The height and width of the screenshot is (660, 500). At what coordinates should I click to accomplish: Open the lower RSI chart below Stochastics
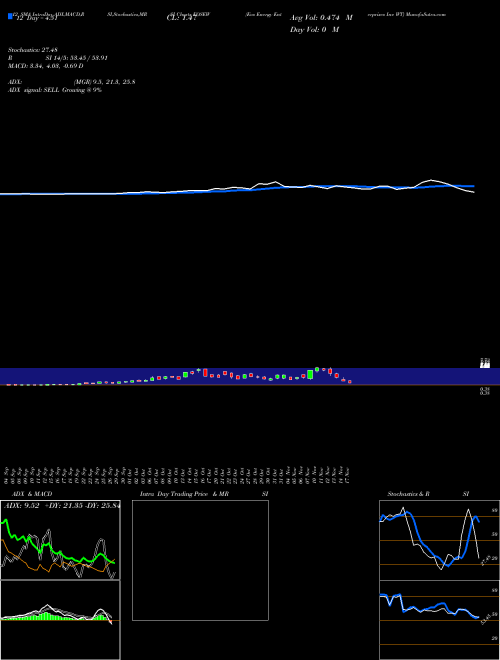click(439, 620)
